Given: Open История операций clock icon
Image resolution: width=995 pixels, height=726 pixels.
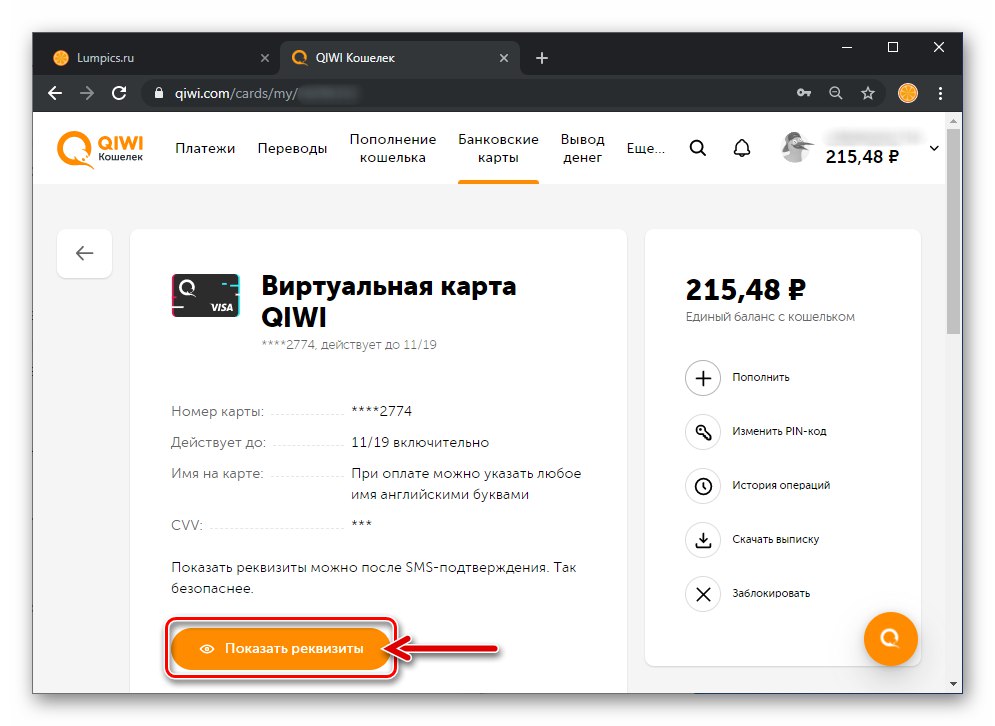Looking at the screenshot, I should 702,486.
